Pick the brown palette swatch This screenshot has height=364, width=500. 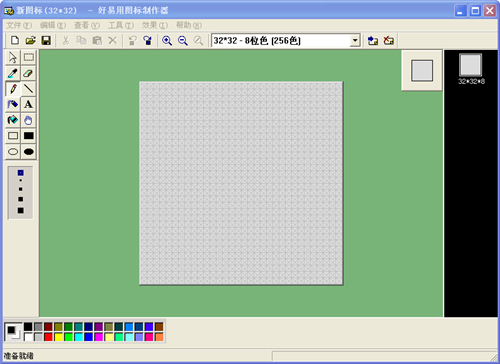(x=159, y=327)
